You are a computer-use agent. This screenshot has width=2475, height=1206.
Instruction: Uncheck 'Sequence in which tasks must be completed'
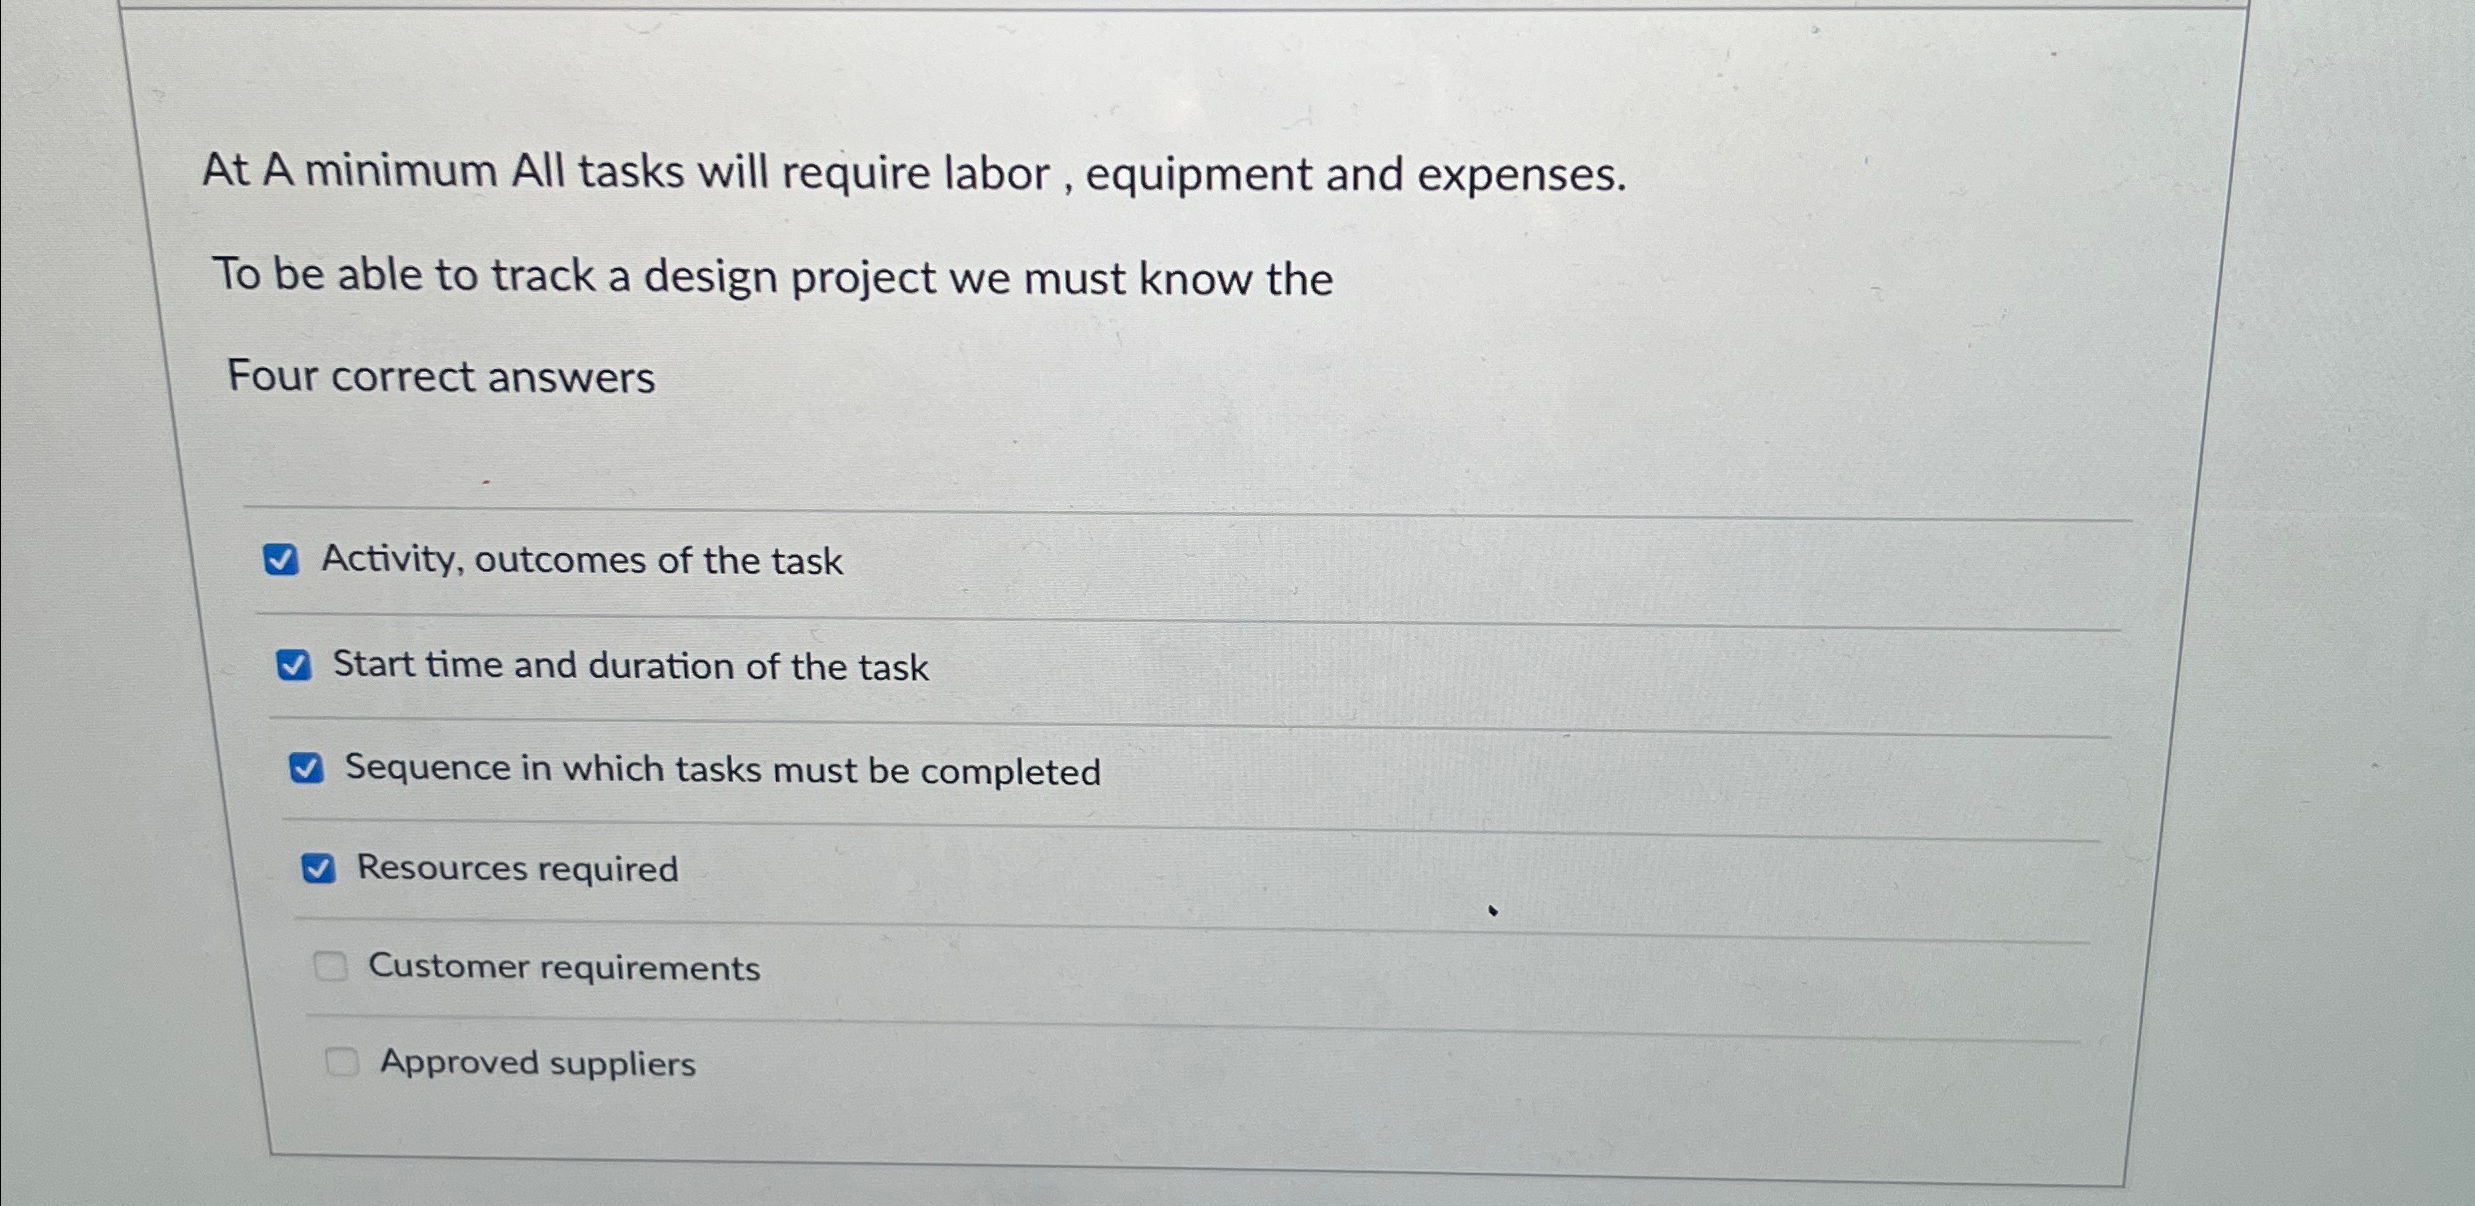tap(307, 768)
